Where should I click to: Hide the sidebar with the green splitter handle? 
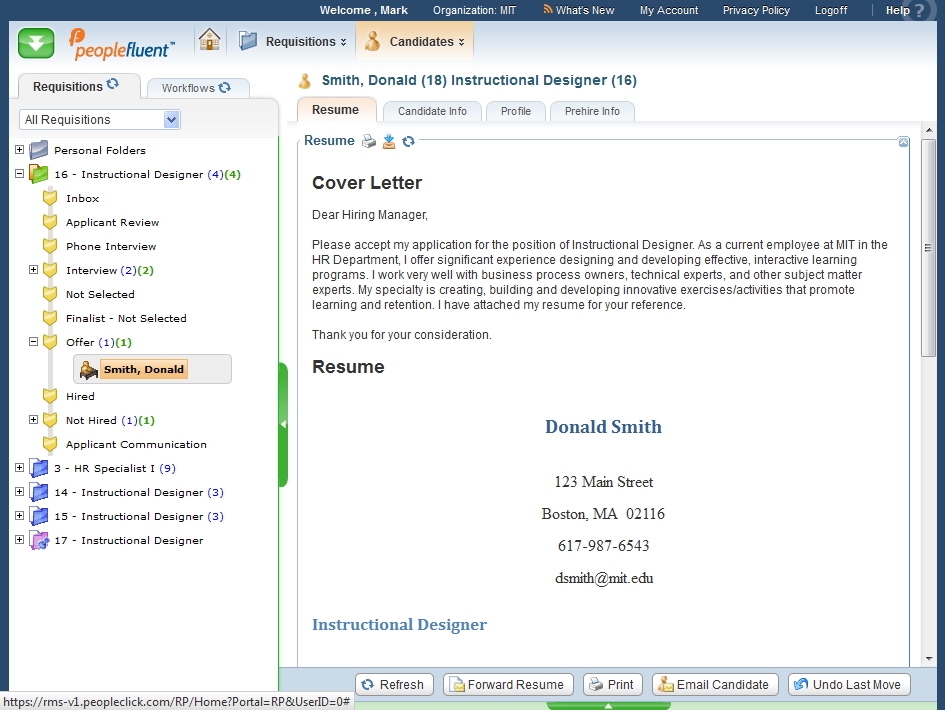tap(283, 424)
